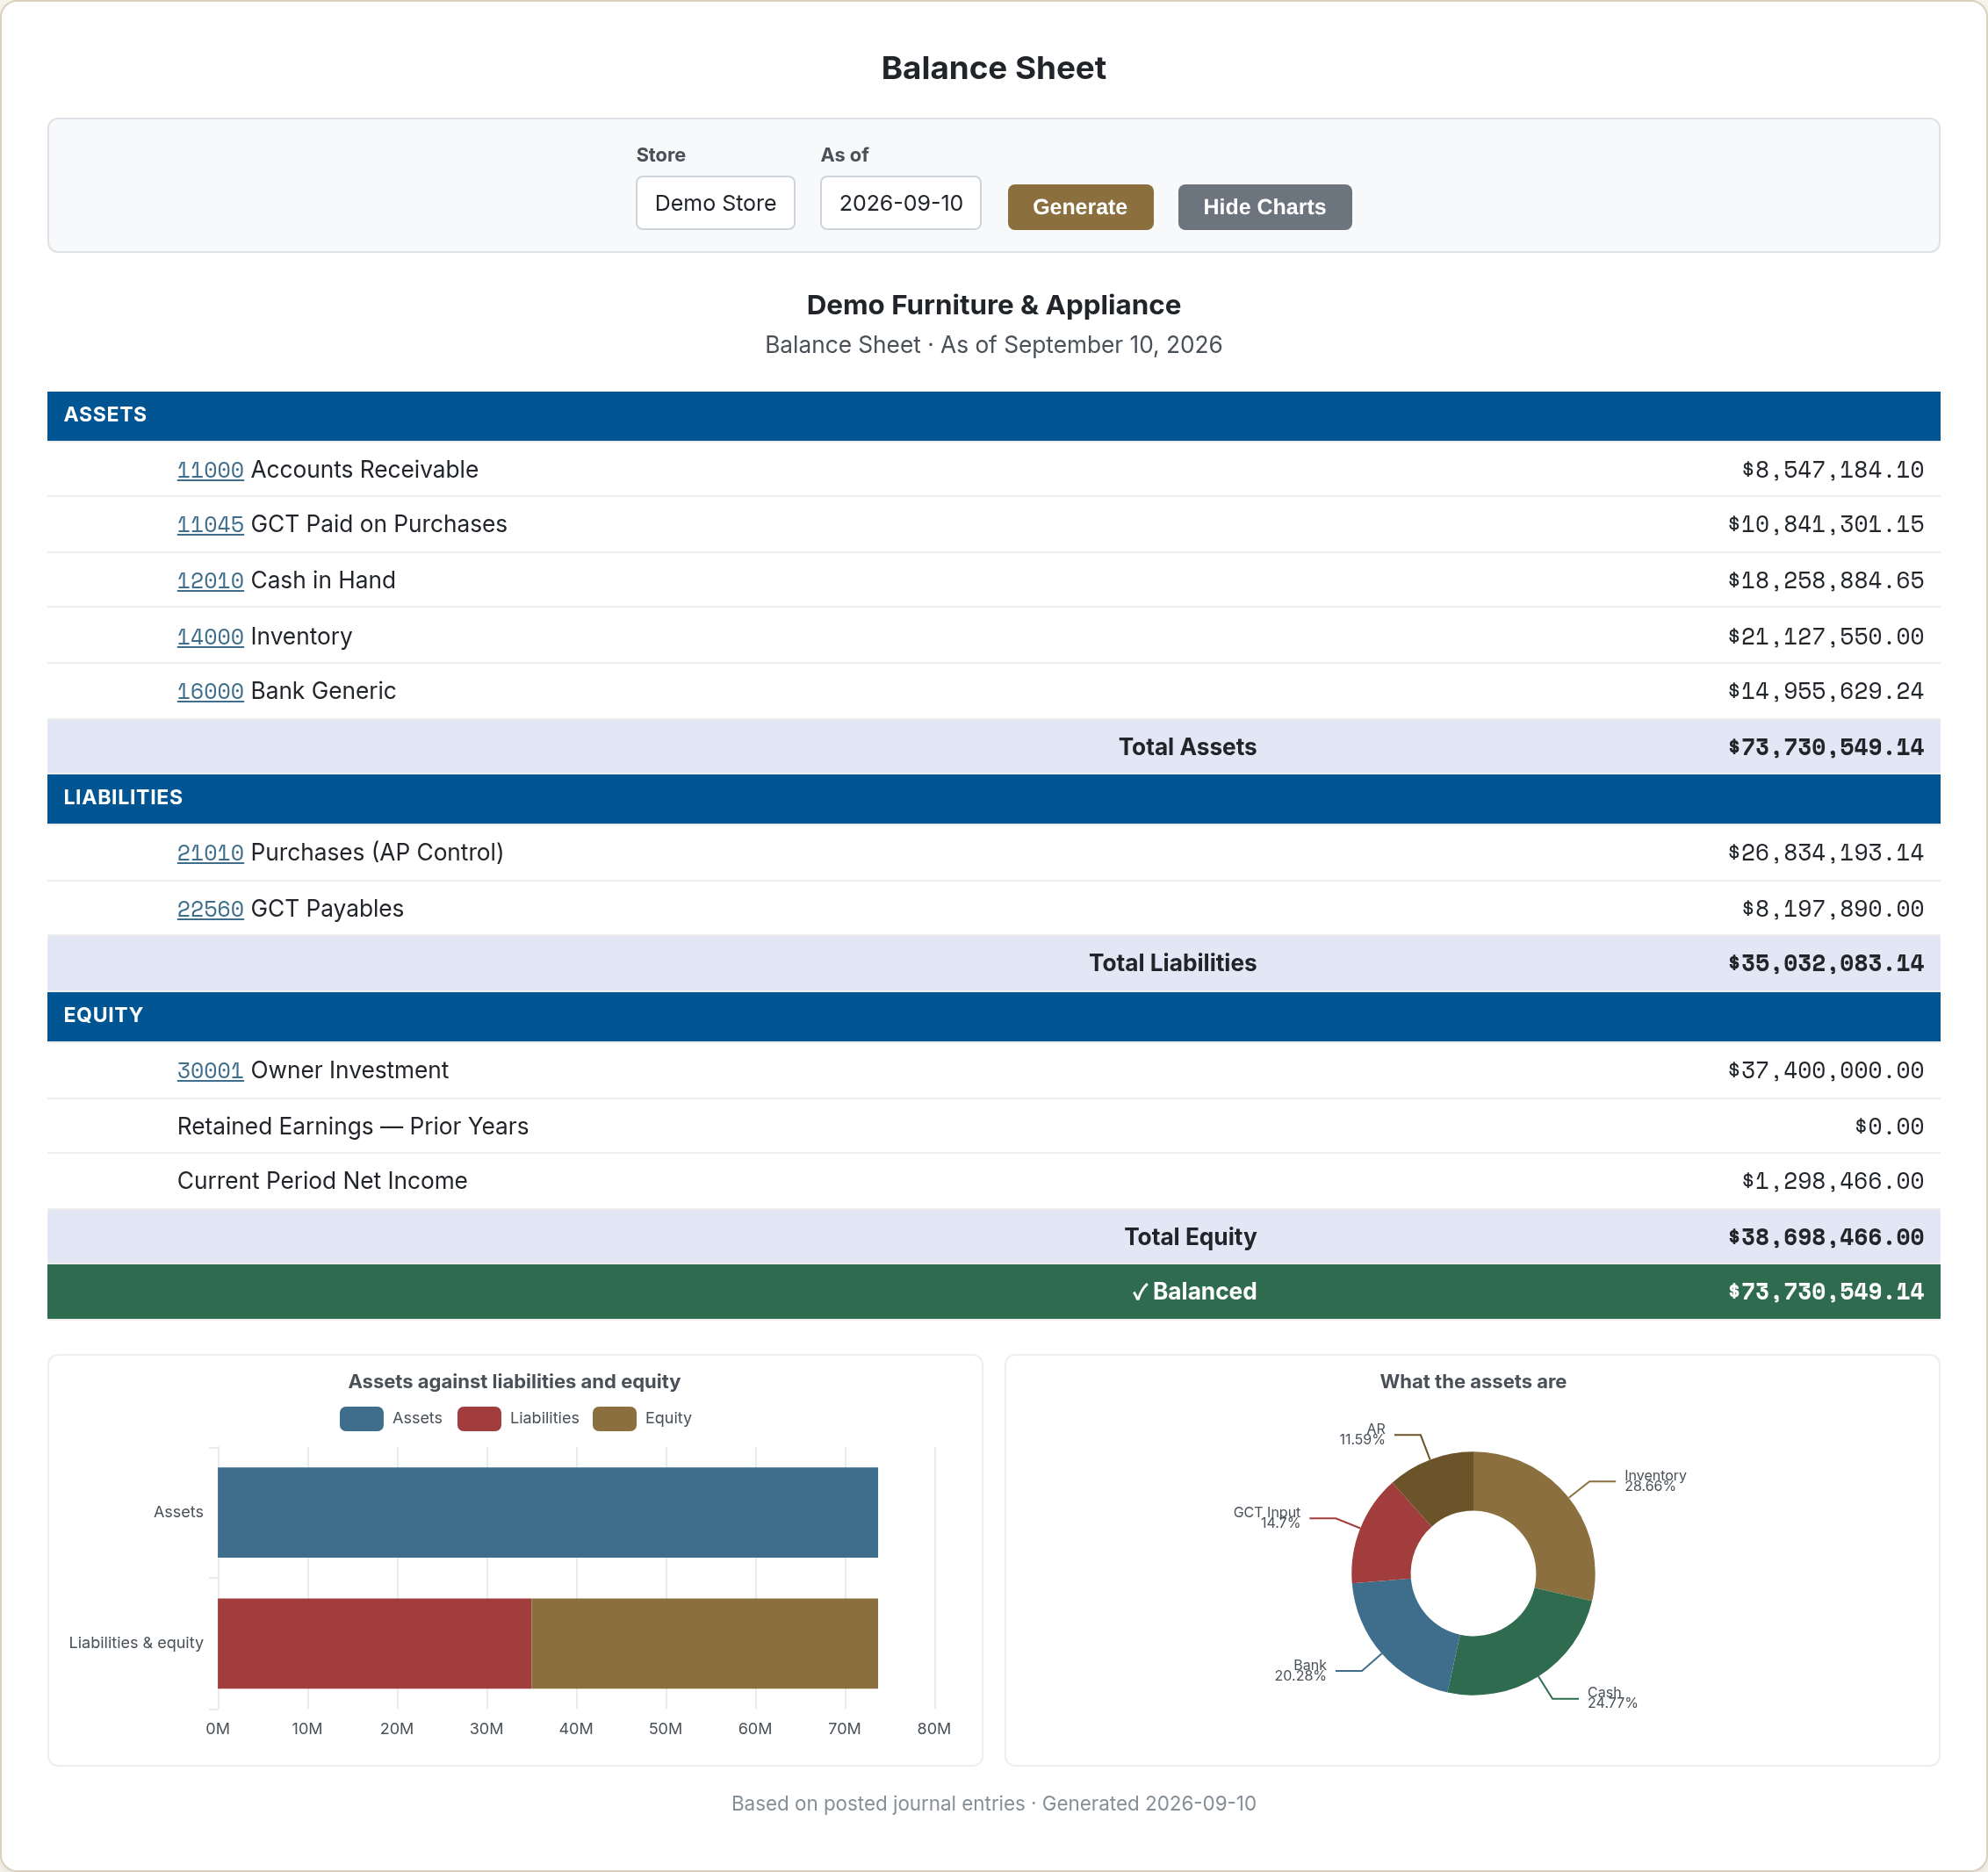This screenshot has height=1872, width=1988.
Task: Click the Balanced status label
Action: 1193,1291
